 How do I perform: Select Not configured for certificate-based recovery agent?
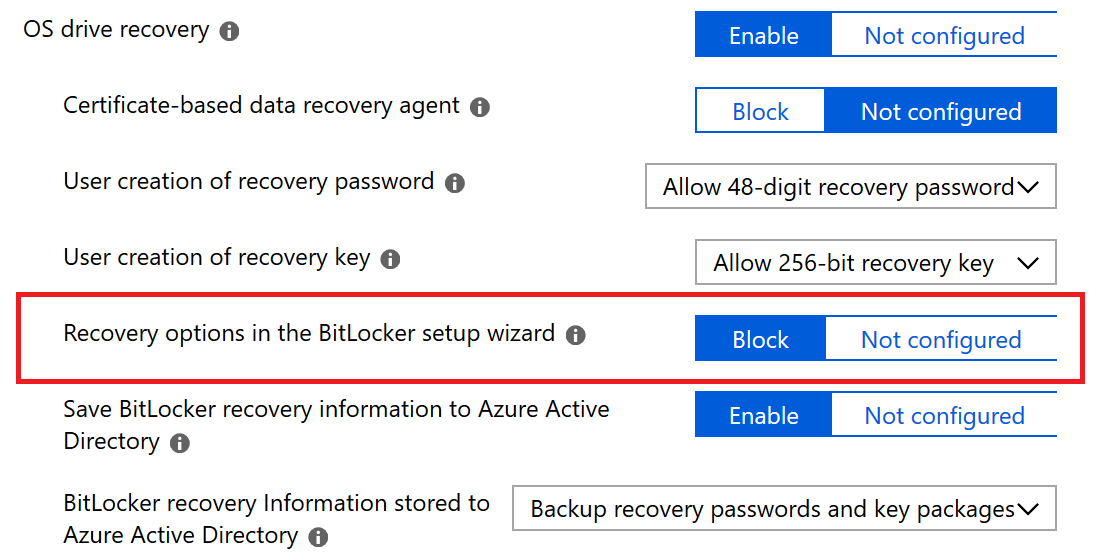[x=941, y=110]
